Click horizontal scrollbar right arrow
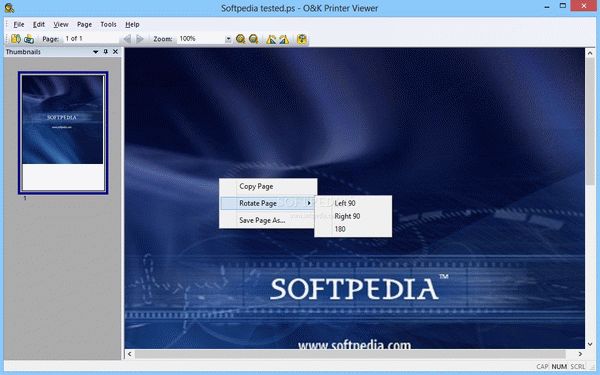600x375 pixels. [x=580, y=354]
